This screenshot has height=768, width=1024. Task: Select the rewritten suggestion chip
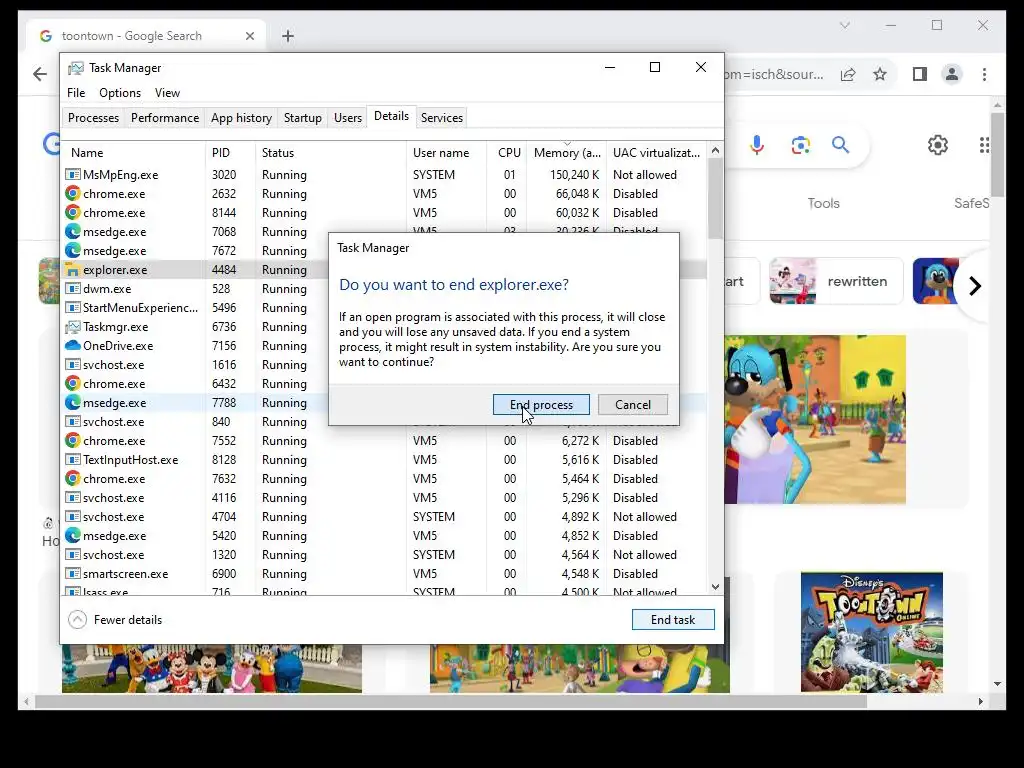tap(836, 281)
